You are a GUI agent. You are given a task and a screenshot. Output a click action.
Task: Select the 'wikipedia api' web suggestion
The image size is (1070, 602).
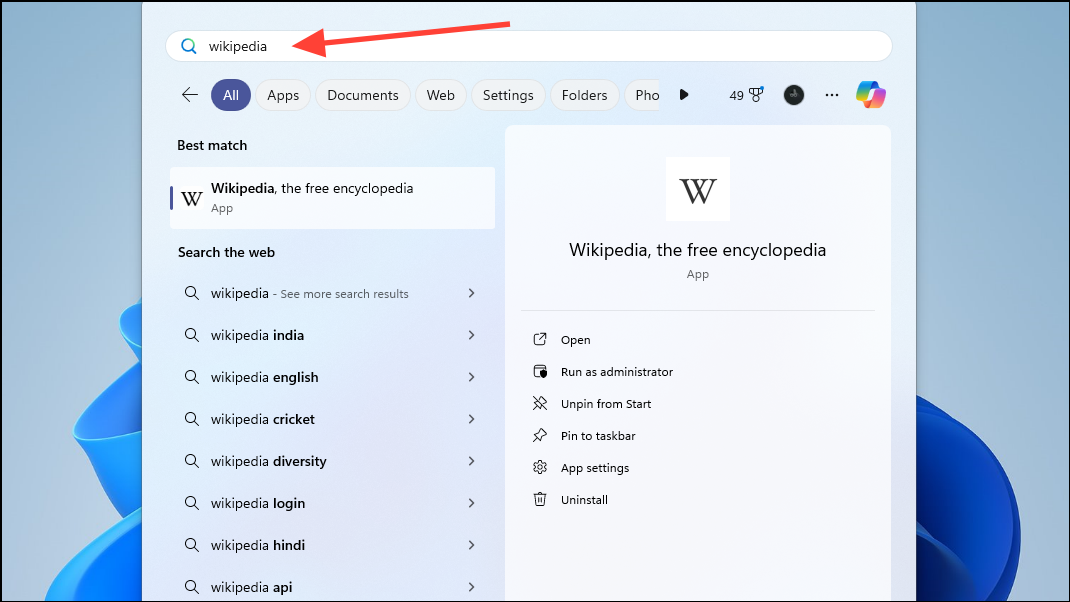tap(332, 586)
